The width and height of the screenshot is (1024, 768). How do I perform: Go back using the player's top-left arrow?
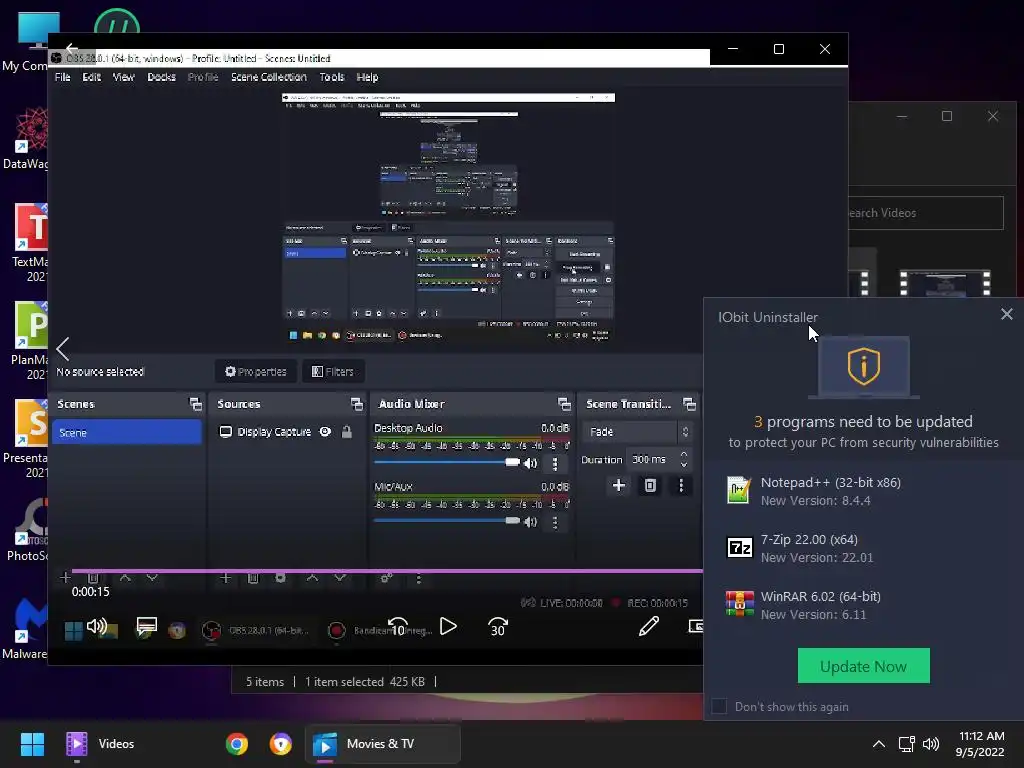(72, 48)
